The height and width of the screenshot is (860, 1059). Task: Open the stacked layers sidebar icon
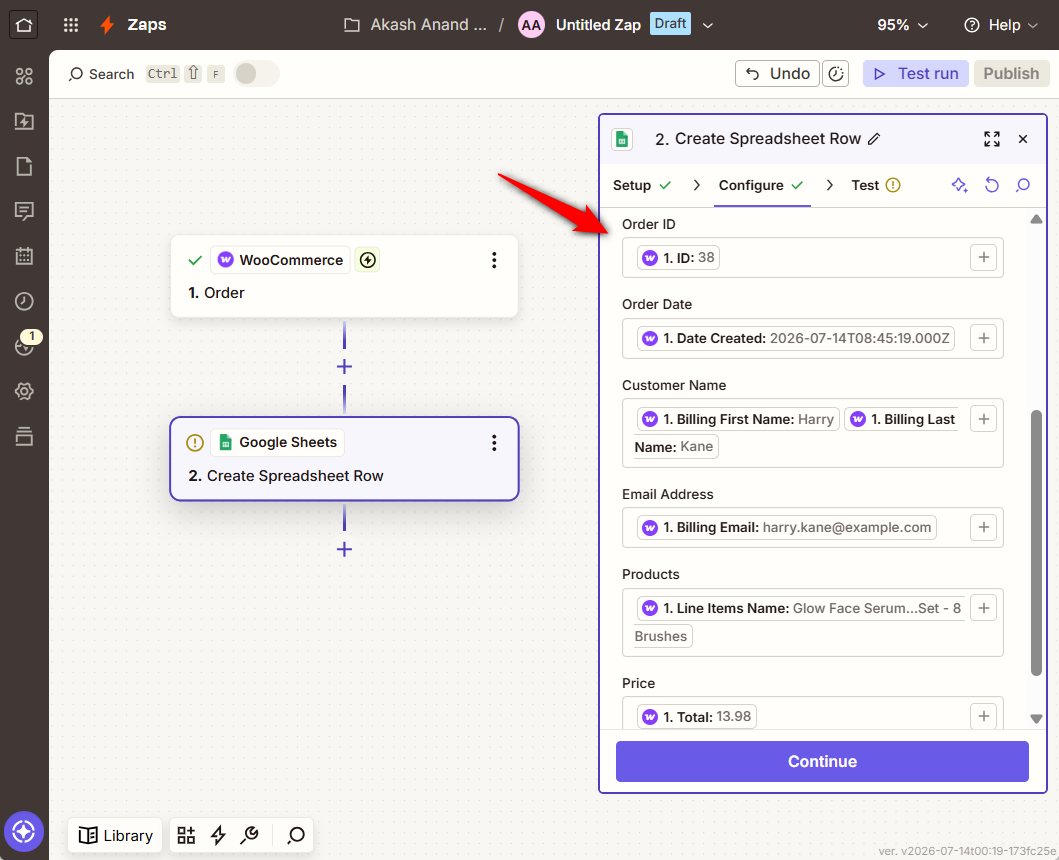[x=24, y=436]
